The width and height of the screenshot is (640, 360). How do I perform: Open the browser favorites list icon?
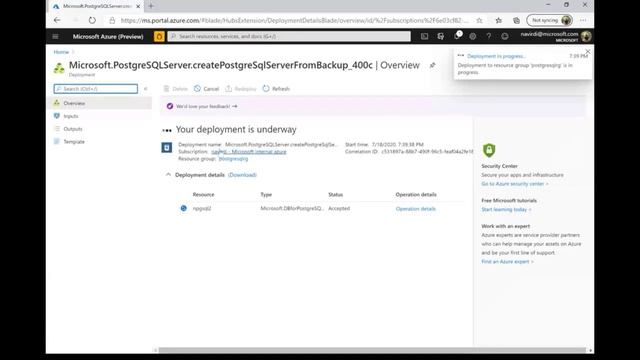(x=499, y=20)
